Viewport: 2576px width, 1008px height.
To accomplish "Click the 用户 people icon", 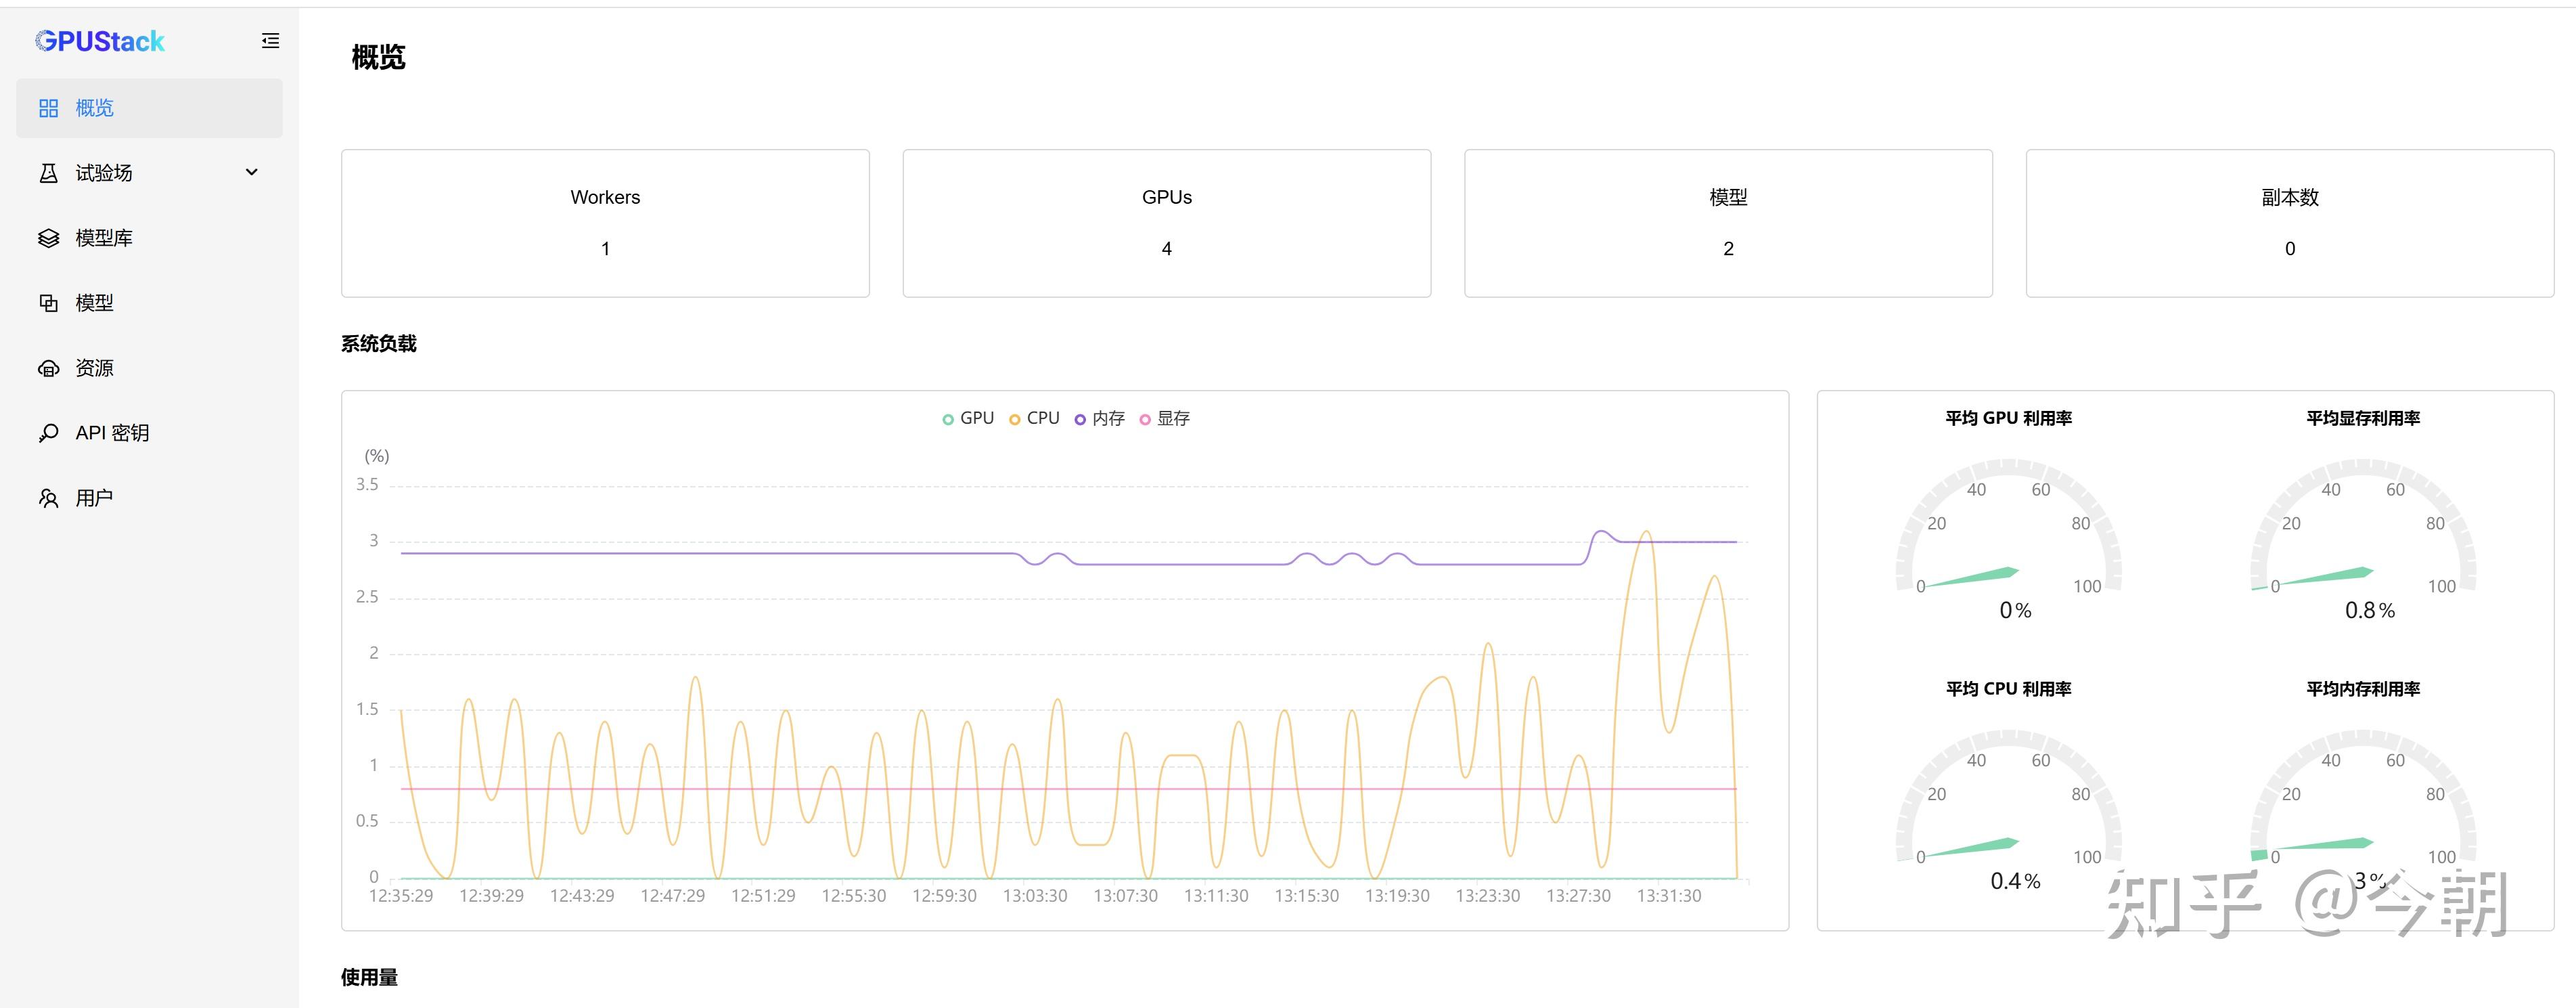I will pos(48,498).
